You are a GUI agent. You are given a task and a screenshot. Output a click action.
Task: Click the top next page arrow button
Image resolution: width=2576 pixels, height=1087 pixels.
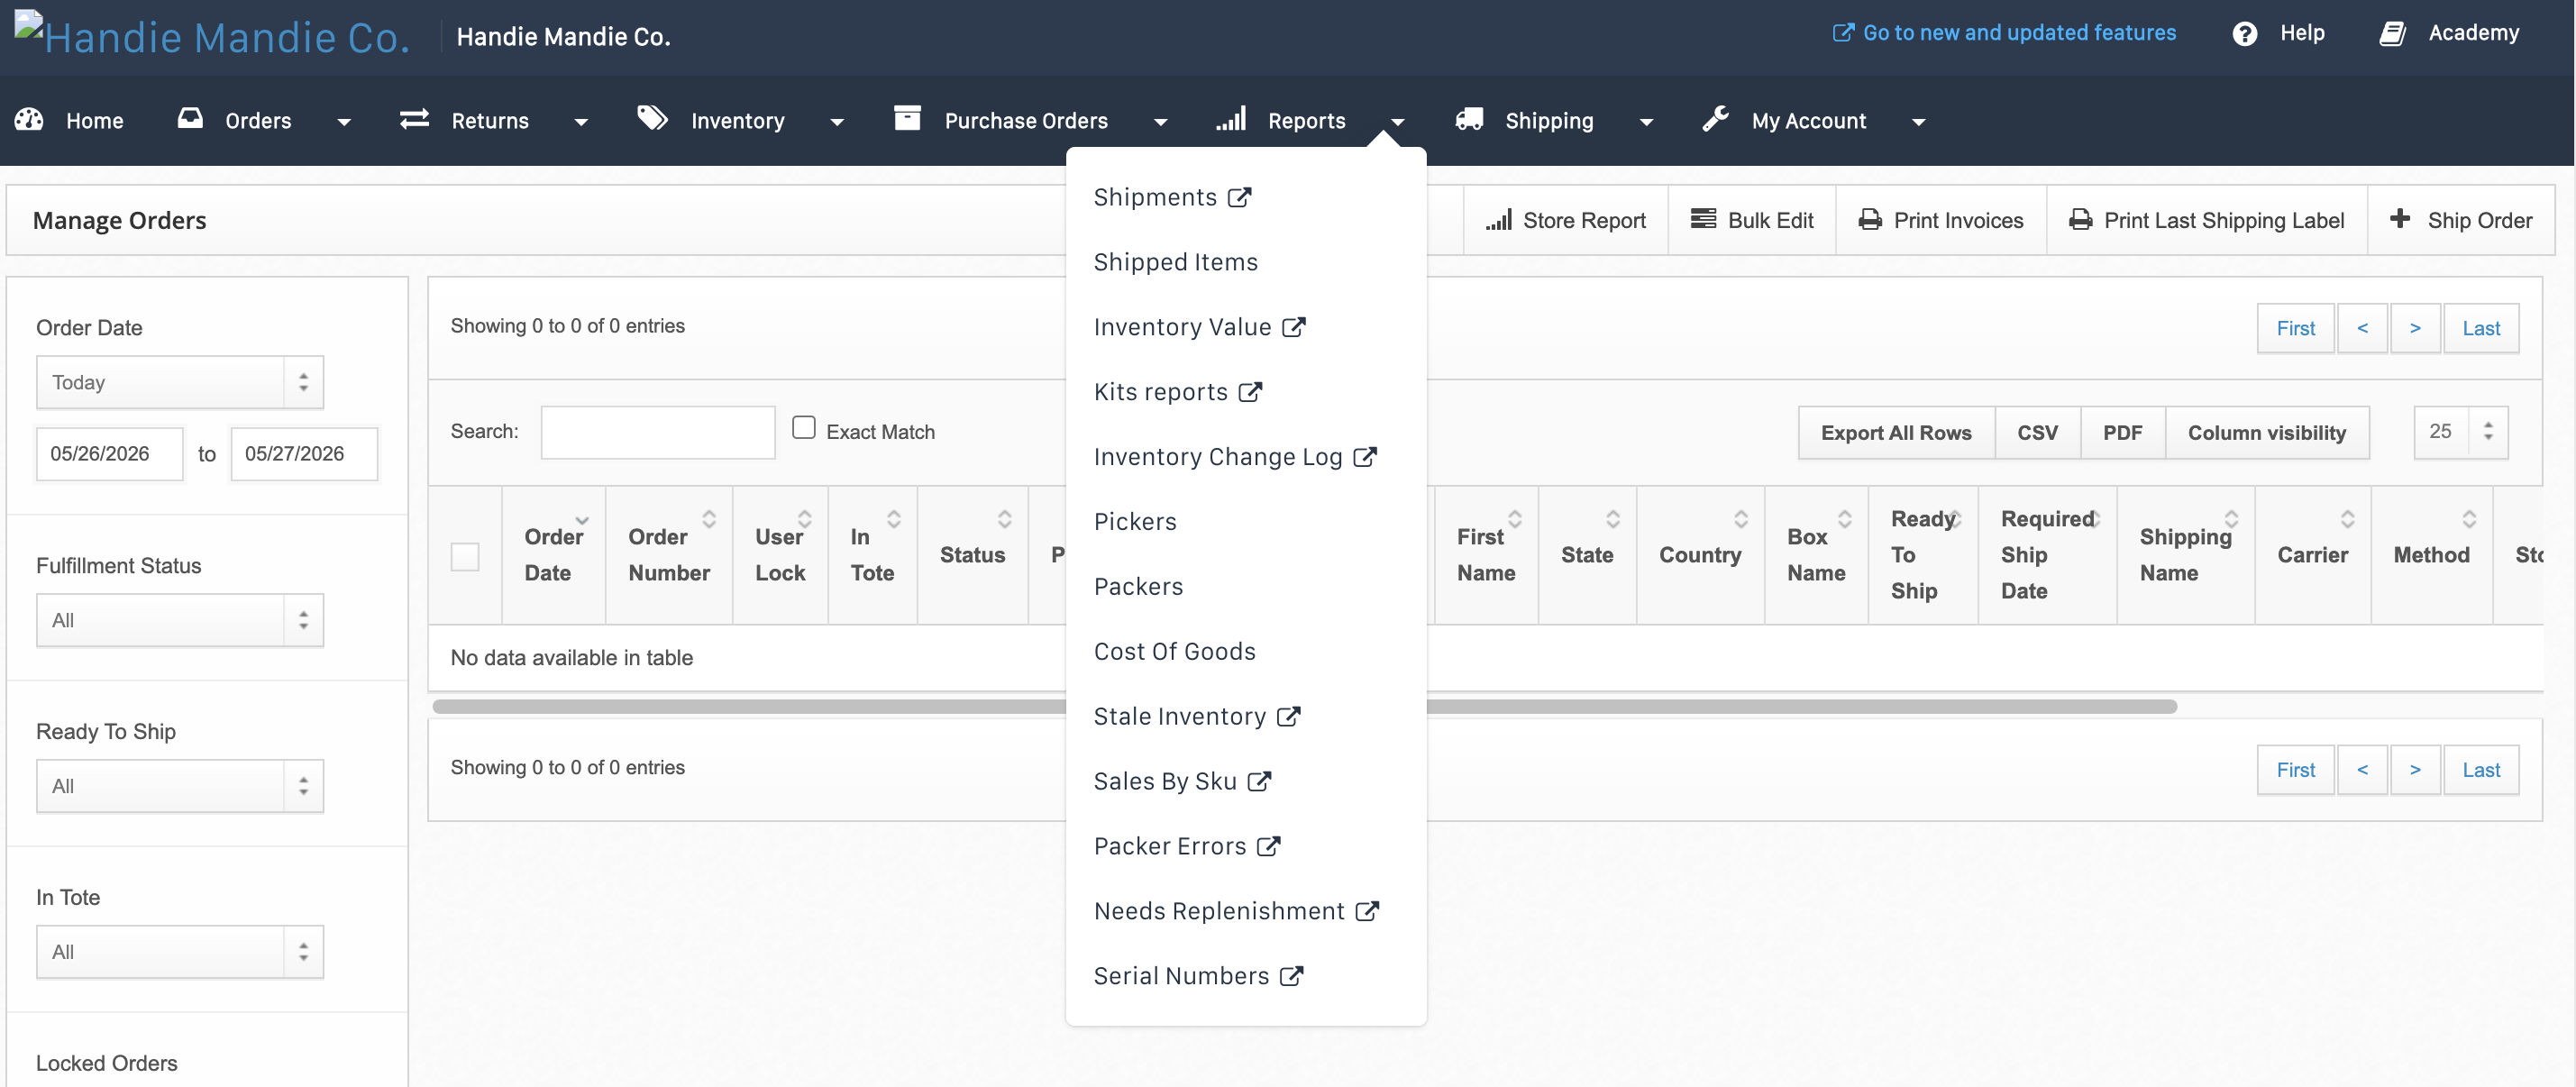2415,328
